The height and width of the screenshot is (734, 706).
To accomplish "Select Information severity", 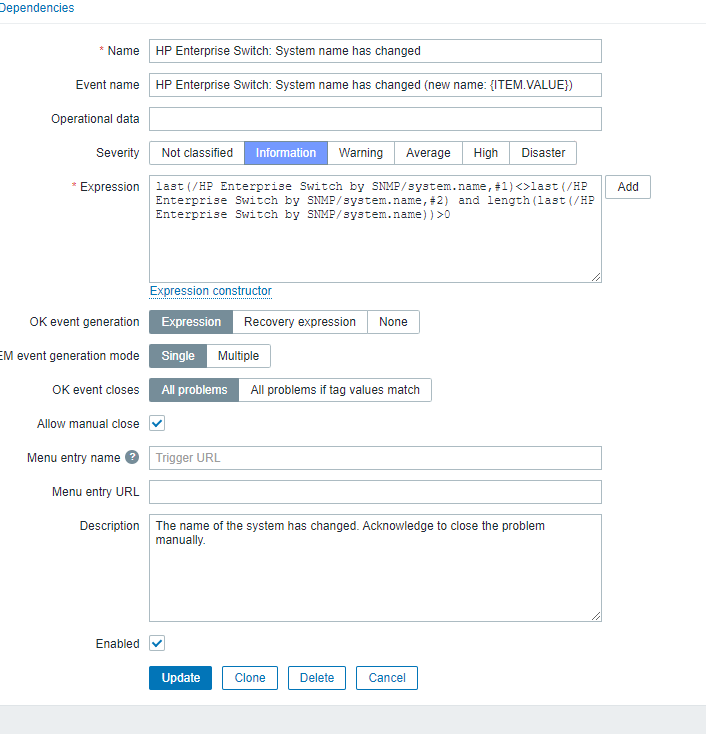I will click(286, 153).
